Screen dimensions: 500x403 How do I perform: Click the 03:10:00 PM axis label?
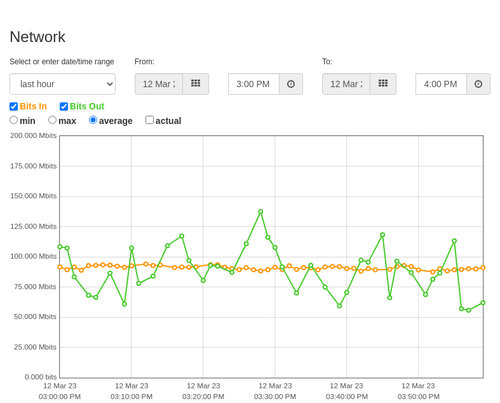pyautogui.click(x=131, y=397)
